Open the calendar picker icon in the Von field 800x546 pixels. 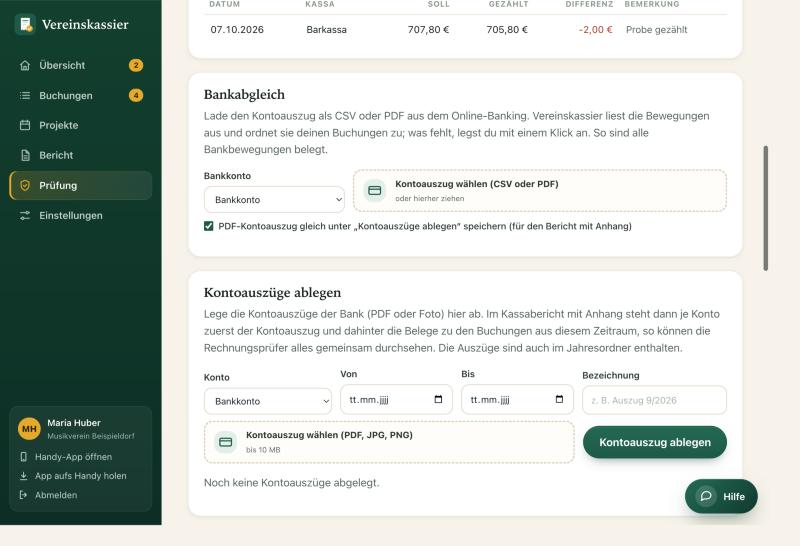coord(438,399)
